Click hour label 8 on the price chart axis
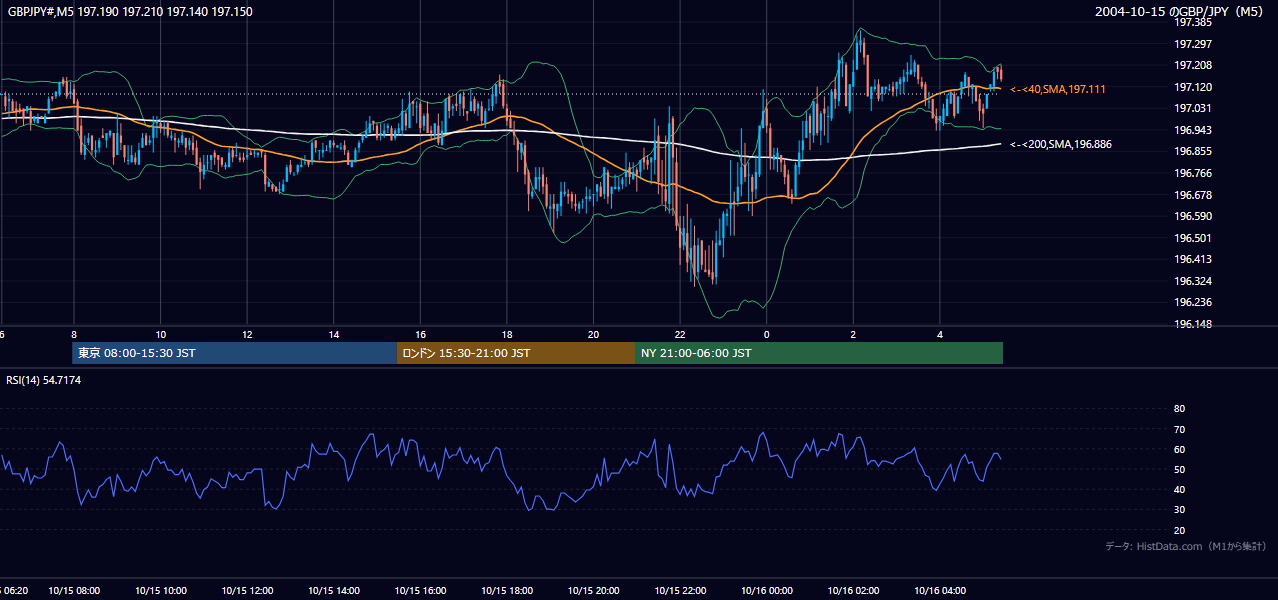This screenshot has height=600, width=1278. [x=74, y=334]
